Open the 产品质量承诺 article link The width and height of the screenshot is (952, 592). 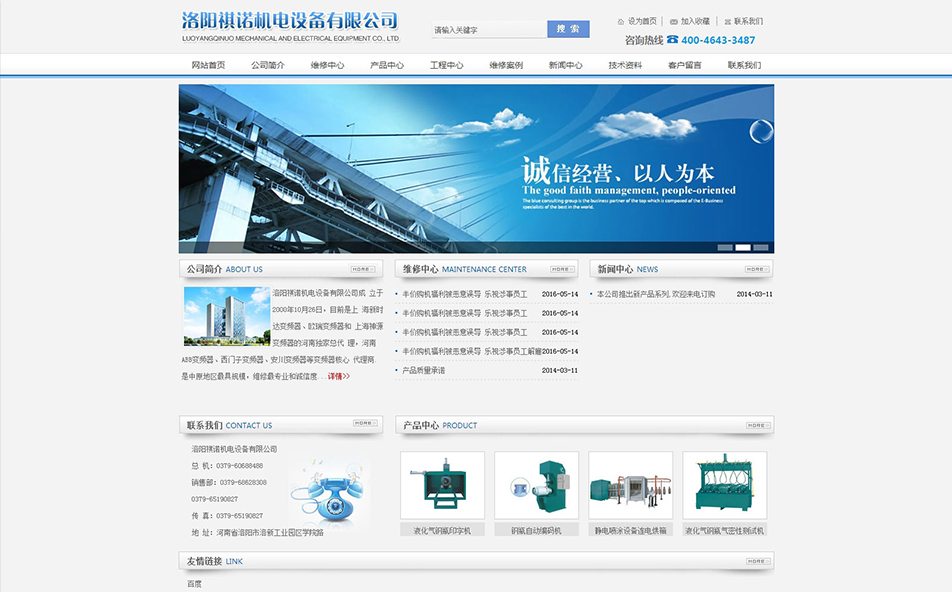pos(424,370)
